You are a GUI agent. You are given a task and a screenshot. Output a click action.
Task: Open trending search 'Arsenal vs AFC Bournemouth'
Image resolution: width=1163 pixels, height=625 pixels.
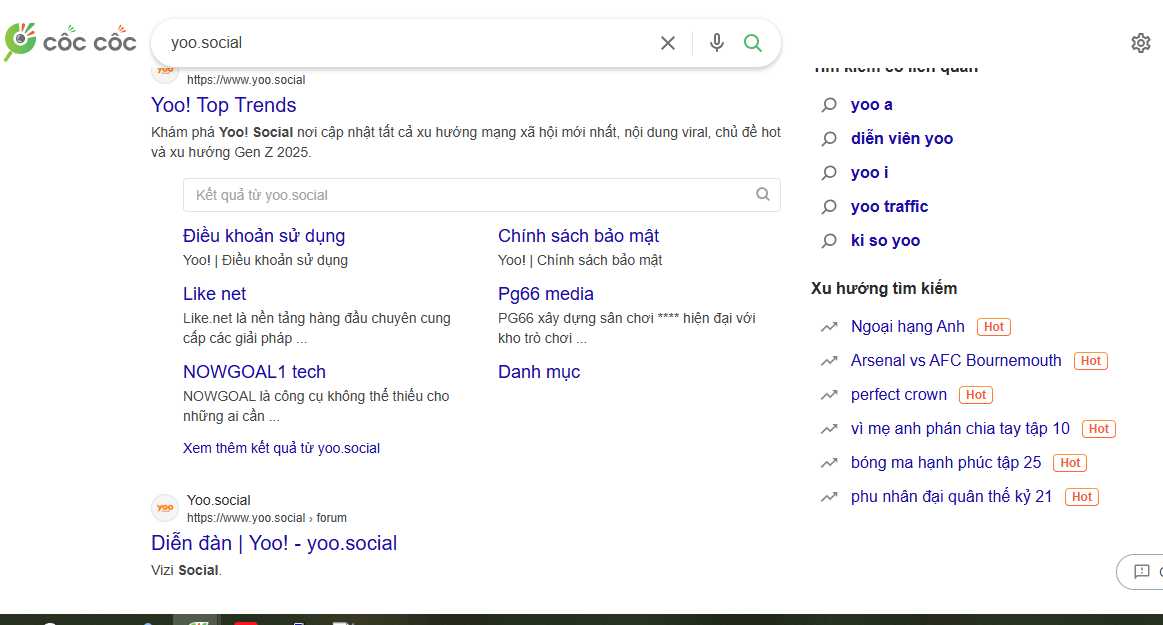pos(956,361)
